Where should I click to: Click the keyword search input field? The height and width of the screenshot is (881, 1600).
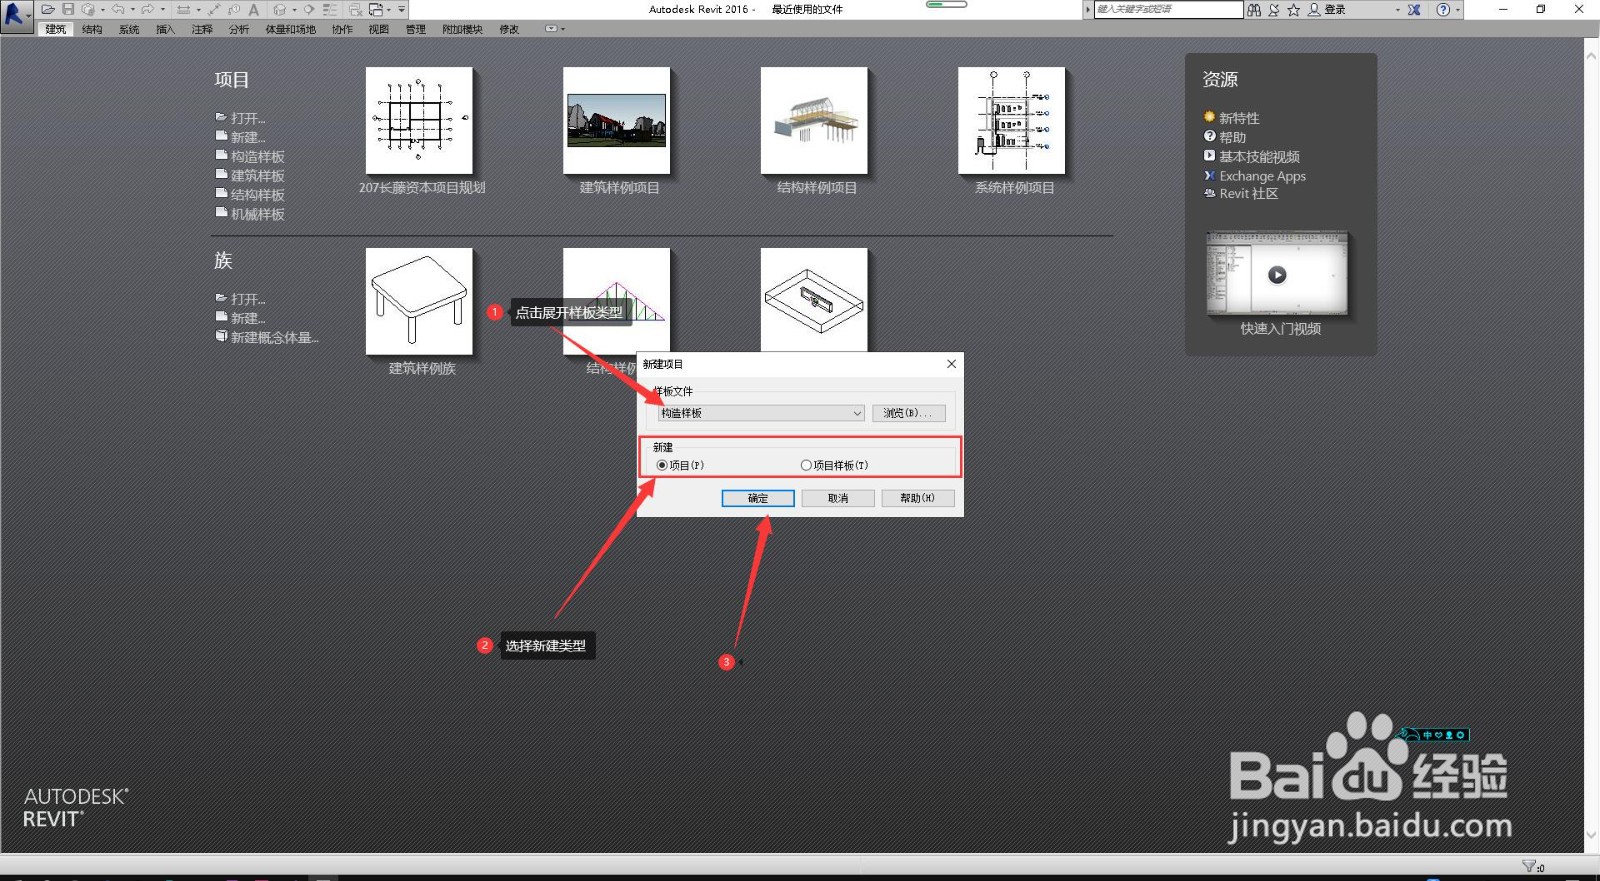(1169, 10)
